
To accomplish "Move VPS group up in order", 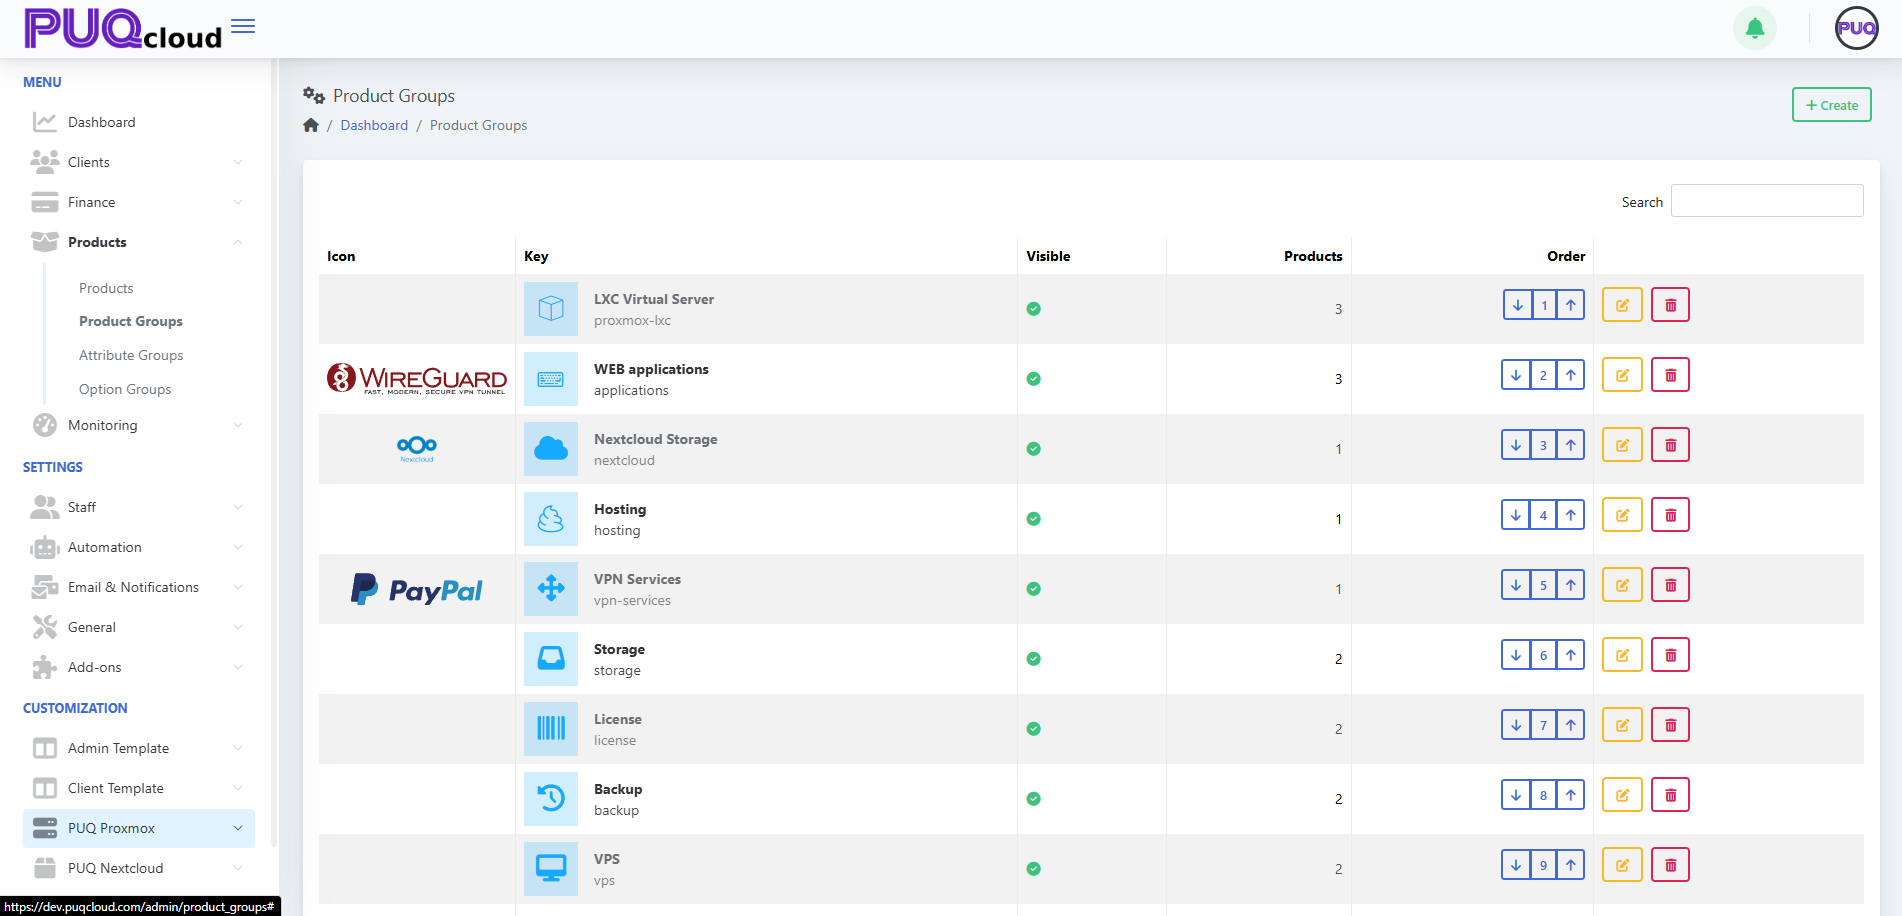I will pos(1571,865).
